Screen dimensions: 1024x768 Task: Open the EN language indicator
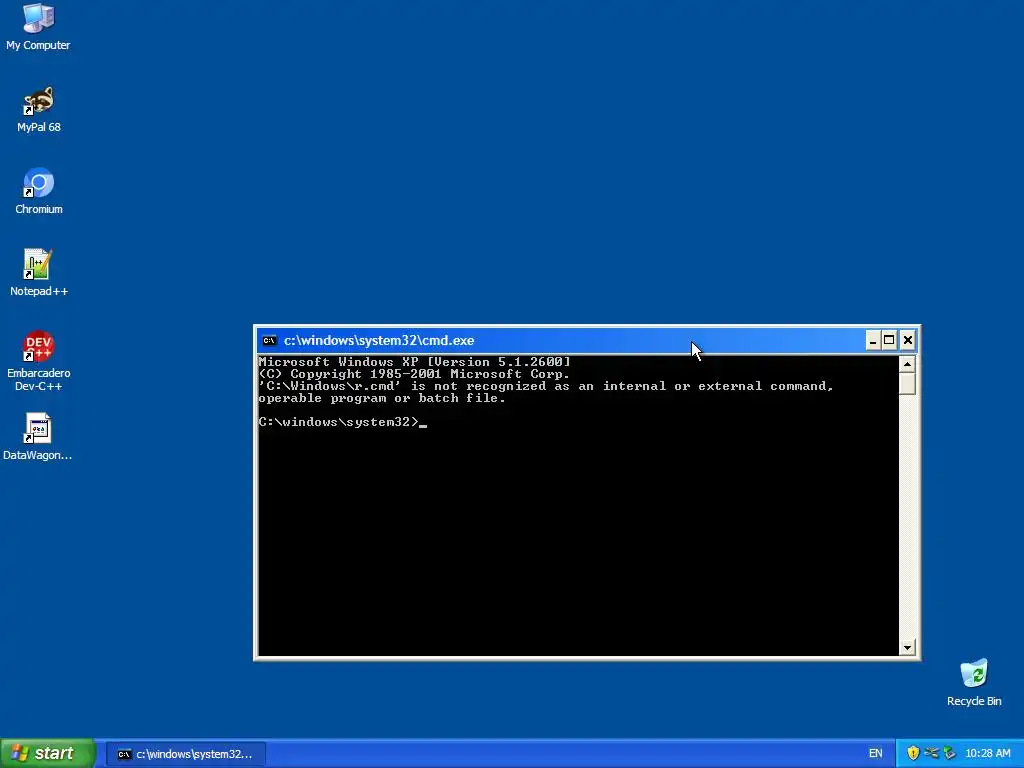[876, 754]
